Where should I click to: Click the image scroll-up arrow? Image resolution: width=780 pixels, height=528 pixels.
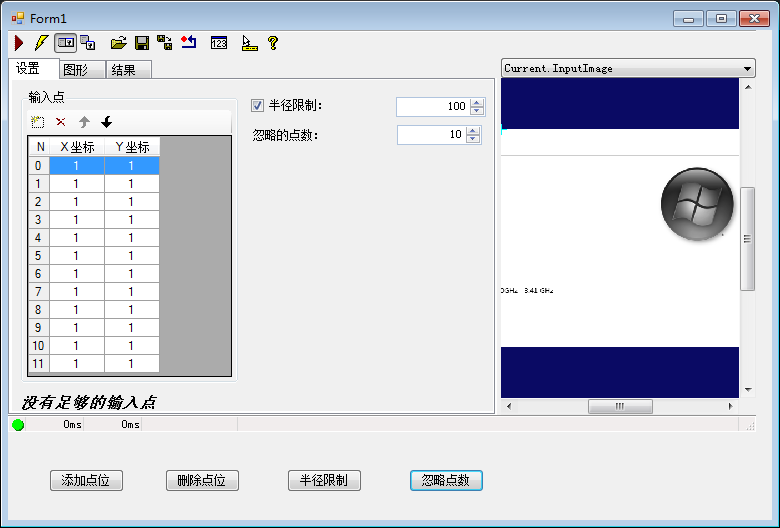pos(748,87)
